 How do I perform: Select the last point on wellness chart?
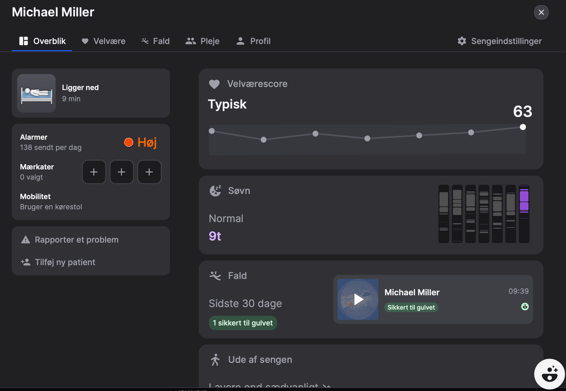tap(523, 127)
